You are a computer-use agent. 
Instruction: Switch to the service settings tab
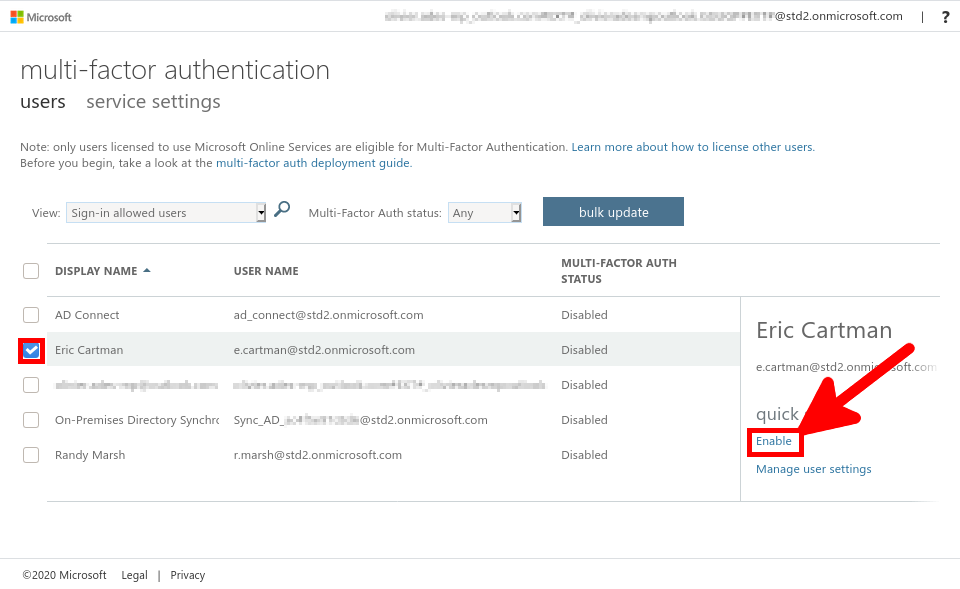point(153,101)
